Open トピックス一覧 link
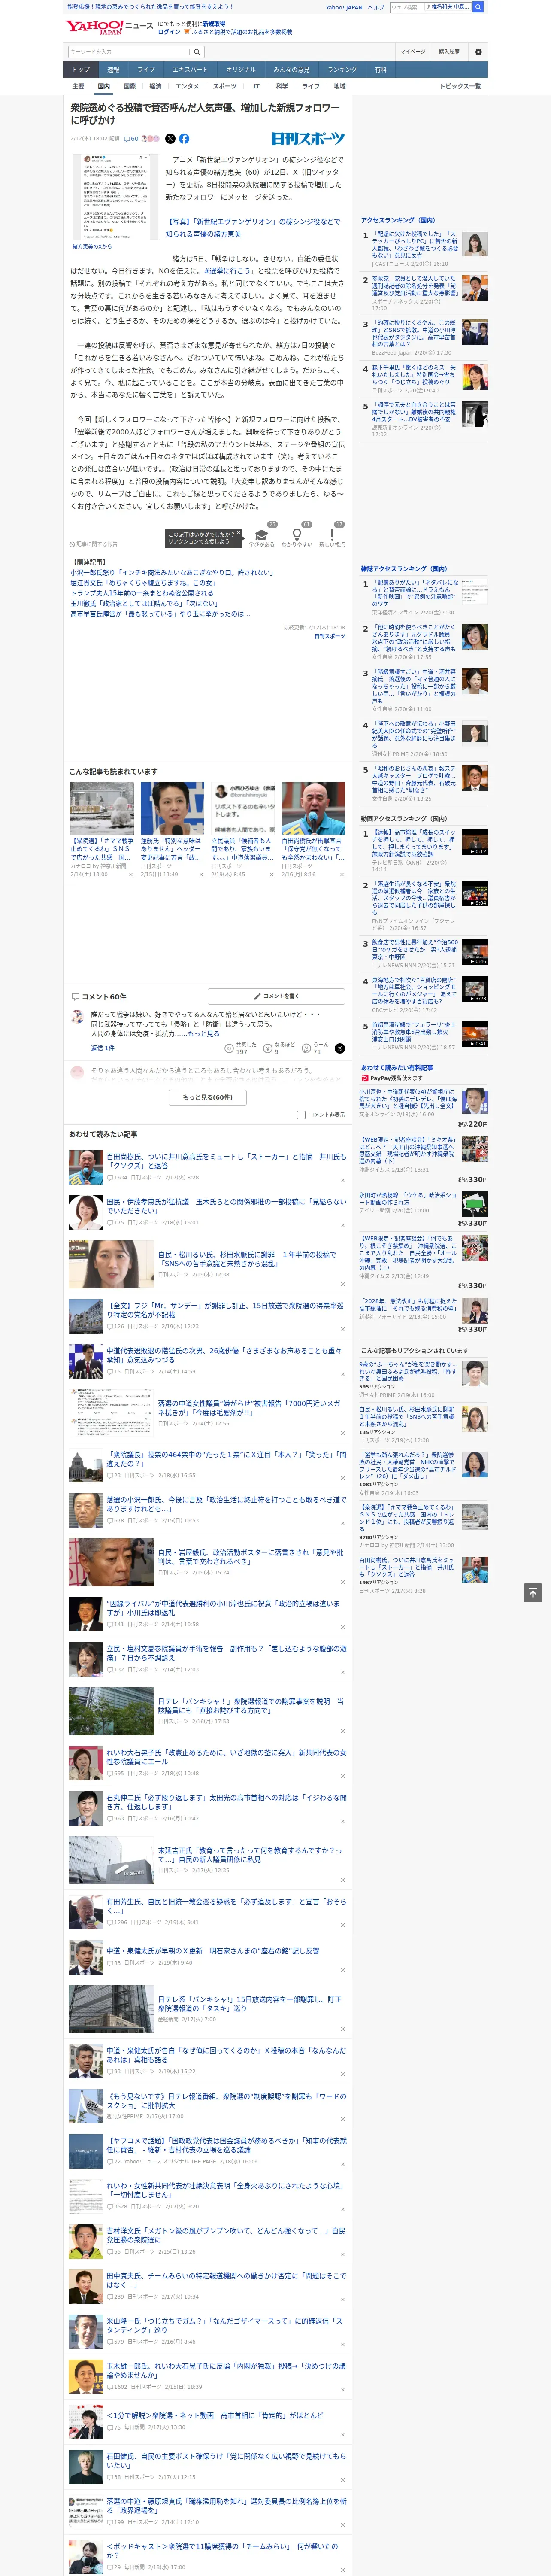This screenshot has height=2576, width=551. coord(460,87)
